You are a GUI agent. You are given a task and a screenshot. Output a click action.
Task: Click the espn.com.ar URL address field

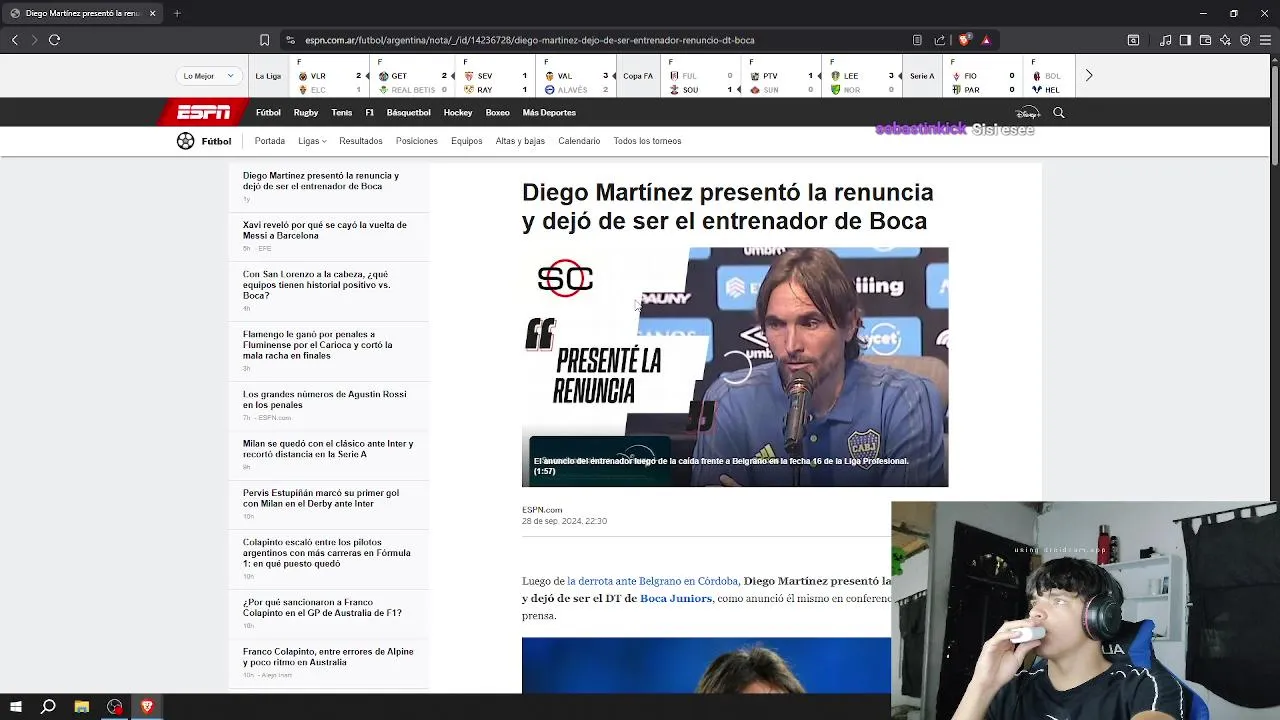click(x=530, y=40)
